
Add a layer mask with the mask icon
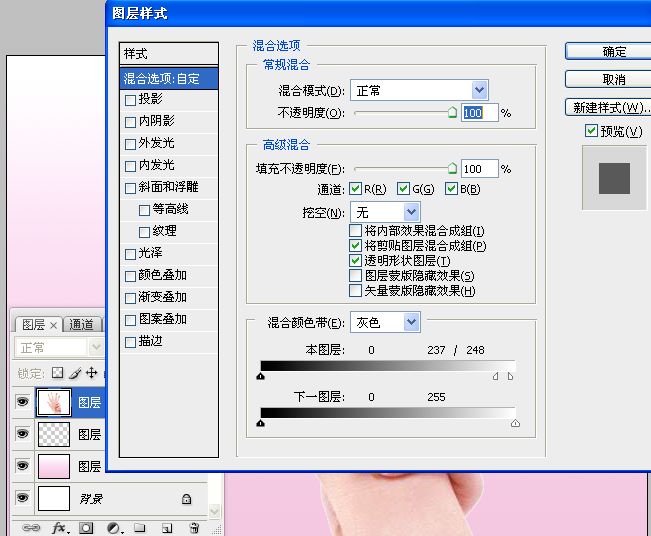[86, 528]
